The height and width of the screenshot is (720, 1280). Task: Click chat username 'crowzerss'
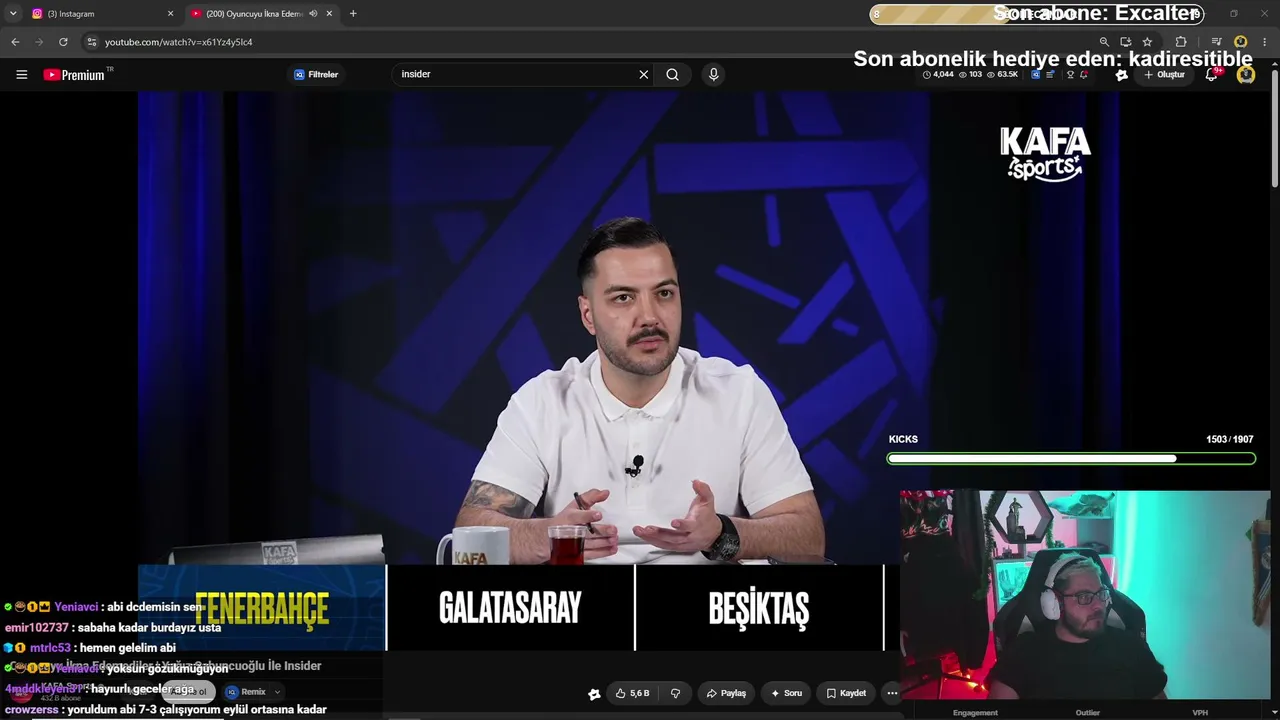tap(32, 710)
